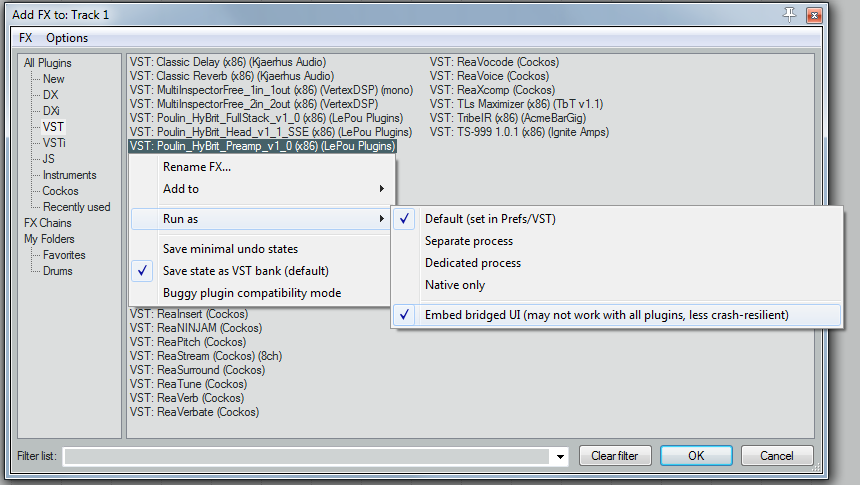This screenshot has width=860, height=485.
Task: Select VST: ReaVocode (Cockos)
Action: (494, 62)
